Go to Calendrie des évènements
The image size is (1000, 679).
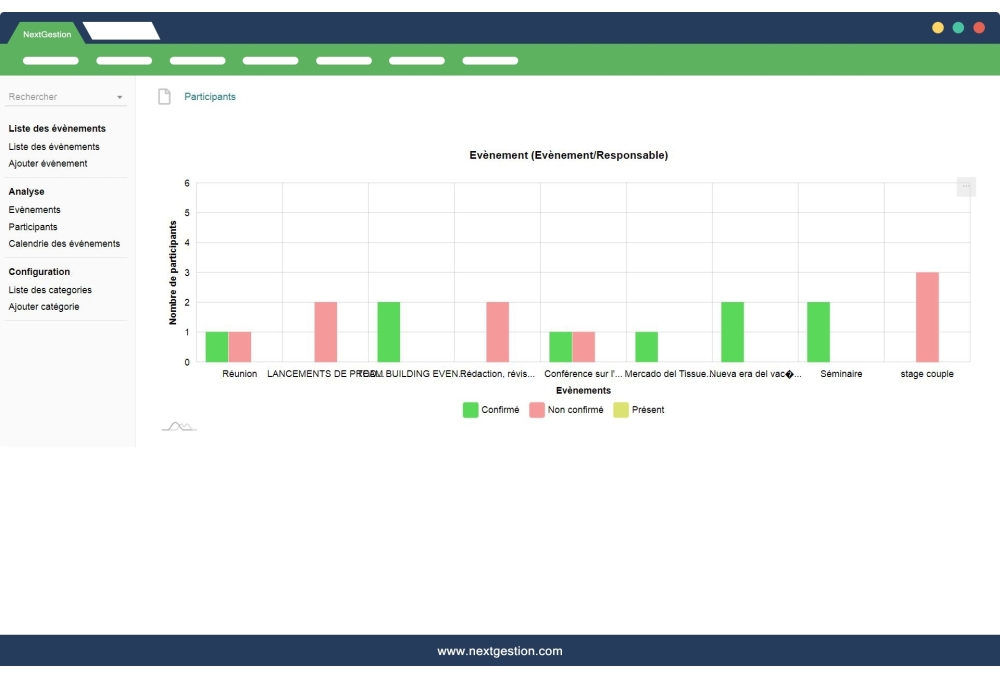coord(64,243)
